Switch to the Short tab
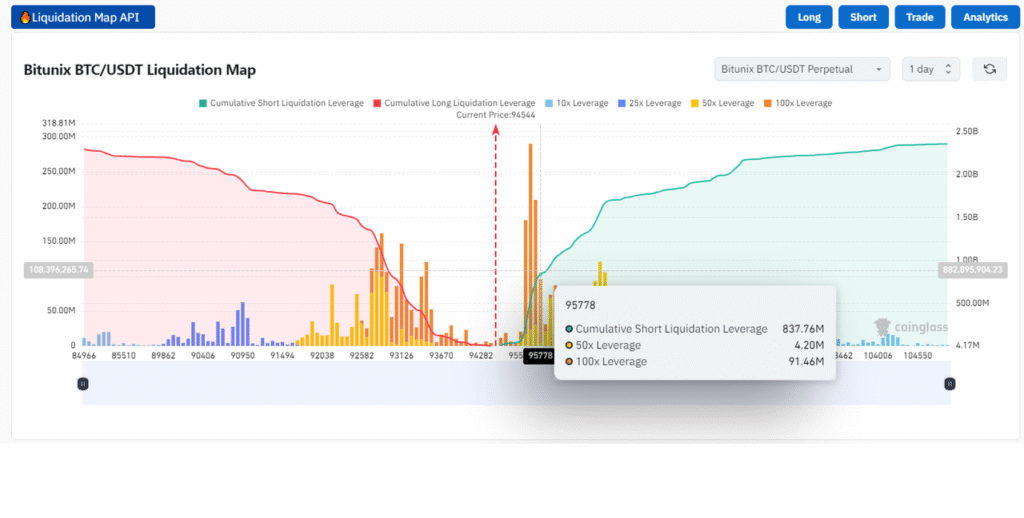The width and height of the screenshot is (1024, 518). tap(863, 17)
